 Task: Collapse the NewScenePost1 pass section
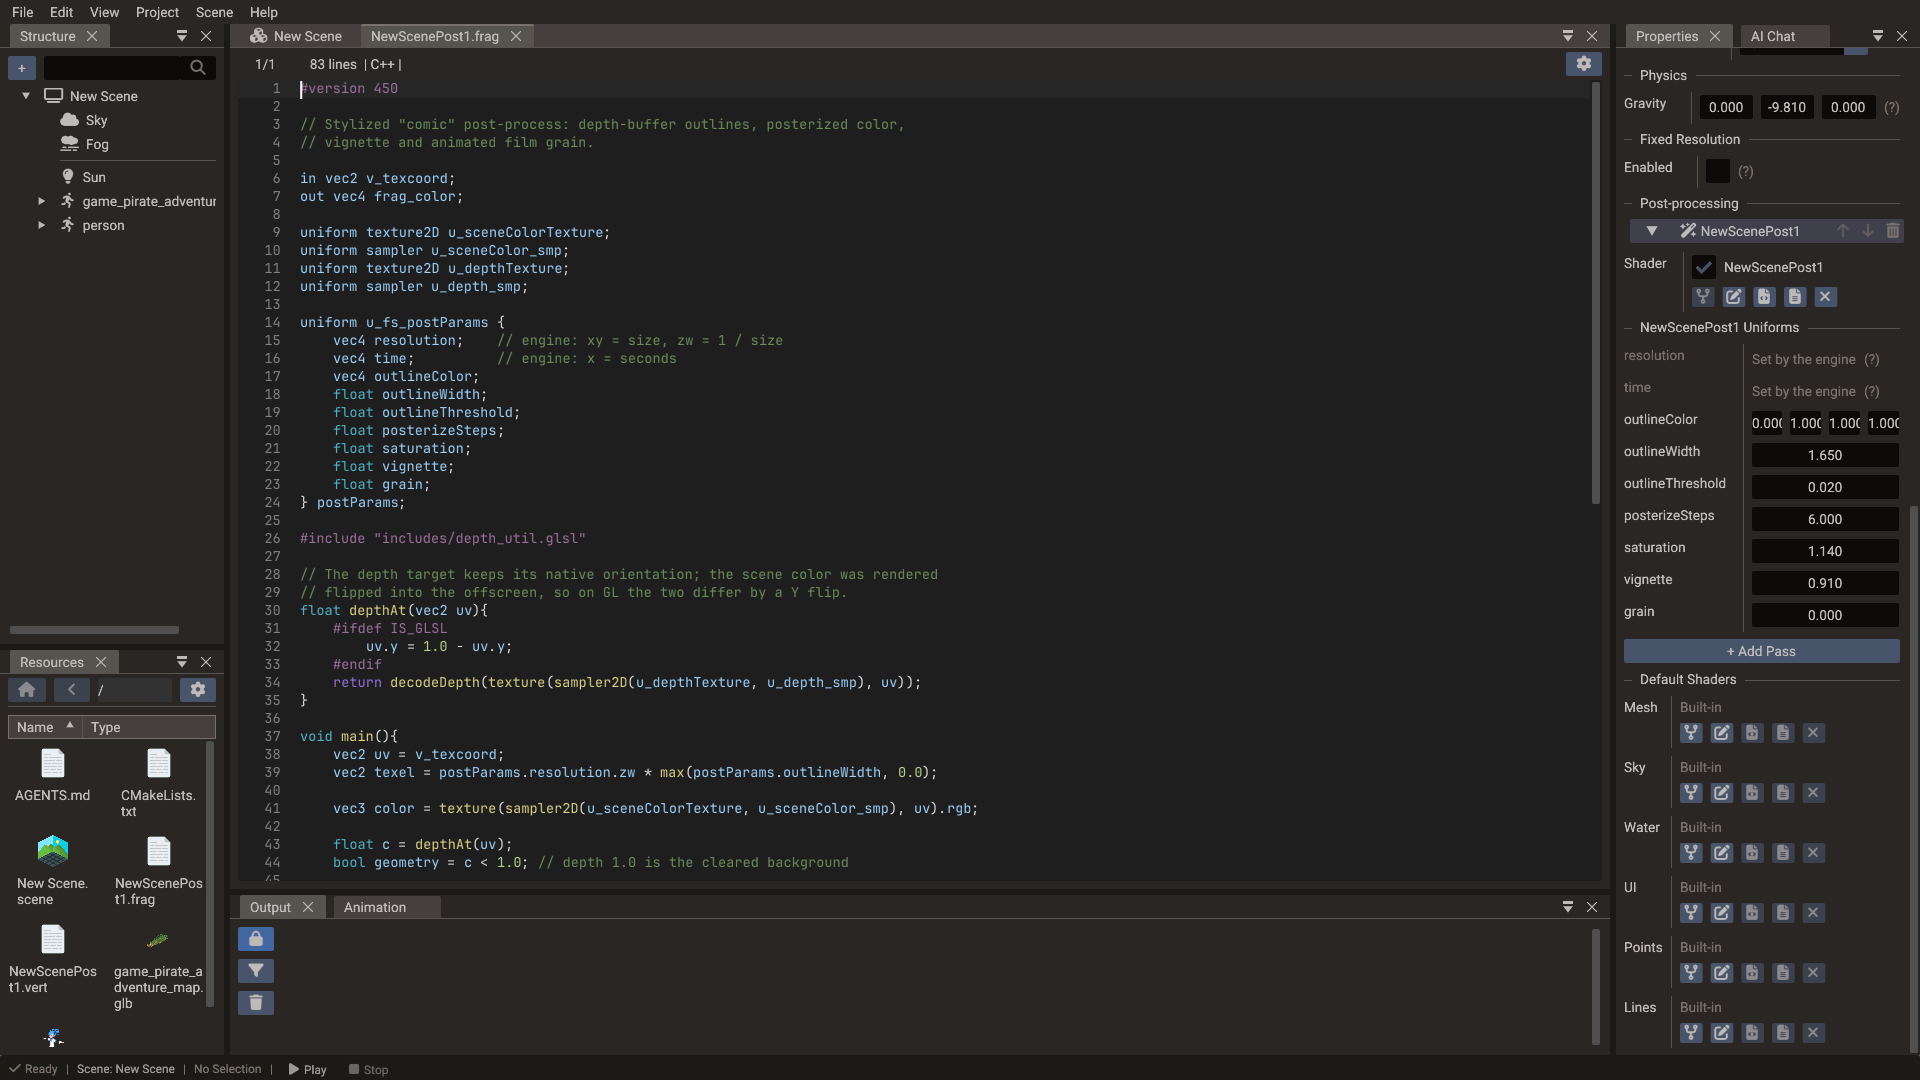[x=1652, y=231]
